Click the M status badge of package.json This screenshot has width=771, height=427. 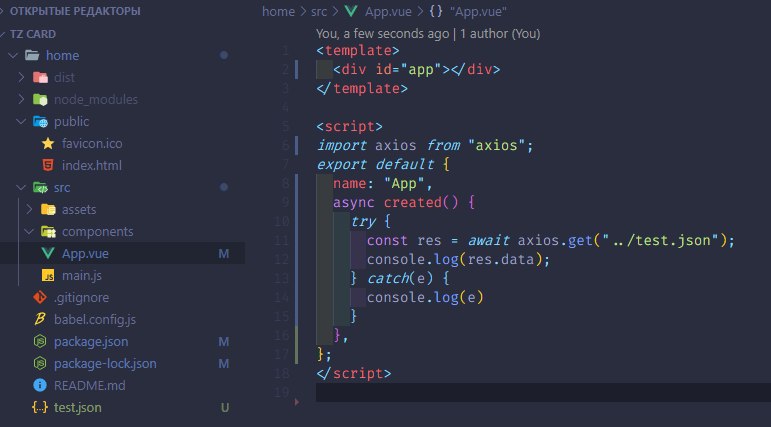(224, 341)
